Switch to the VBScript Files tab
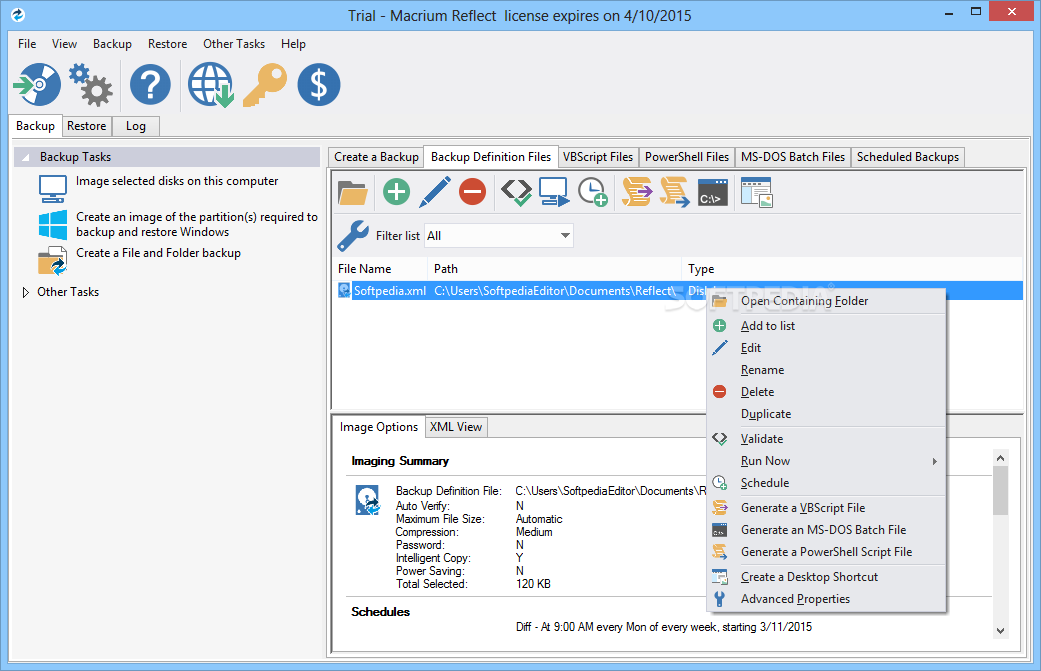1041x671 pixels. (x=598, y=157)
